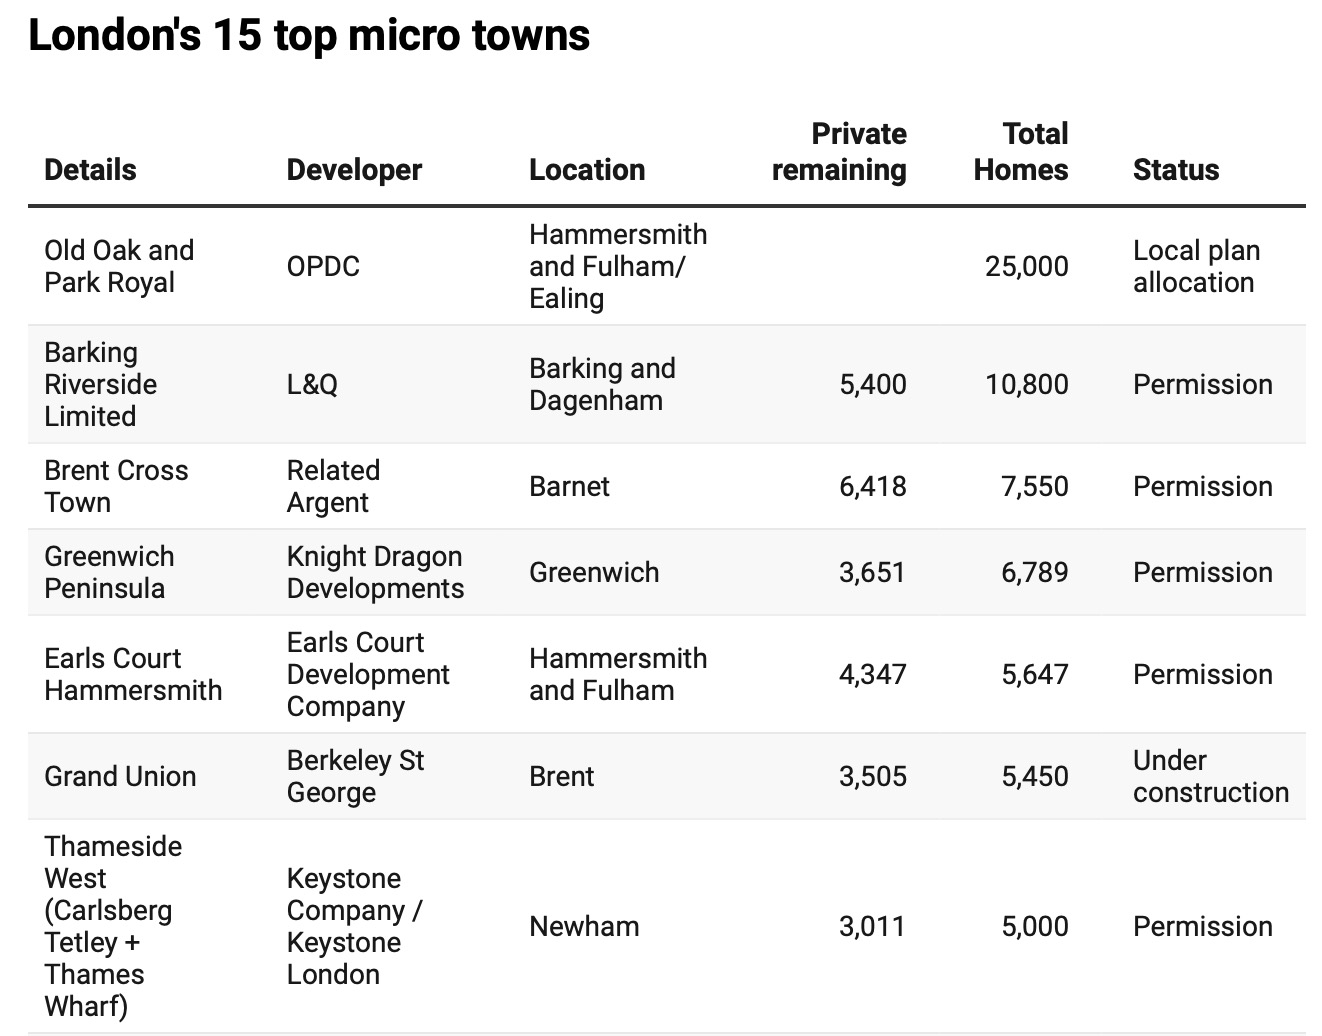Click the Details column header

(x=90, y=170)
